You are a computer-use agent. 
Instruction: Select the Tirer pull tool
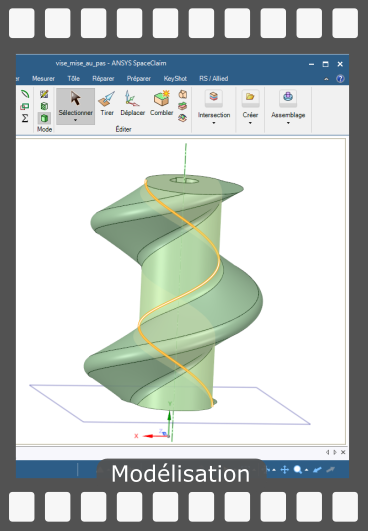tap(107, 104)
